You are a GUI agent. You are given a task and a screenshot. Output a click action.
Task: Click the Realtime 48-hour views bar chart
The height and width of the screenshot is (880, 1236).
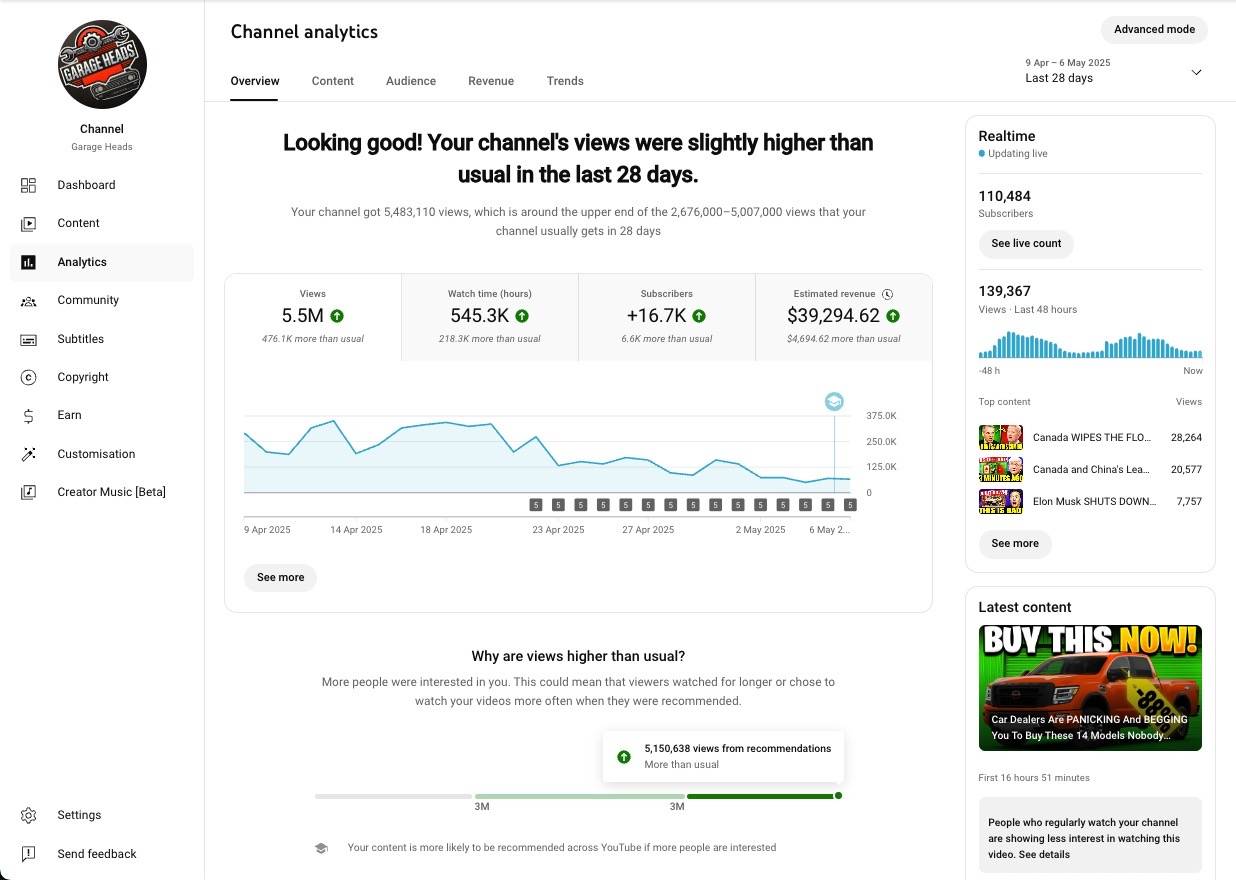pos(1090,346)
